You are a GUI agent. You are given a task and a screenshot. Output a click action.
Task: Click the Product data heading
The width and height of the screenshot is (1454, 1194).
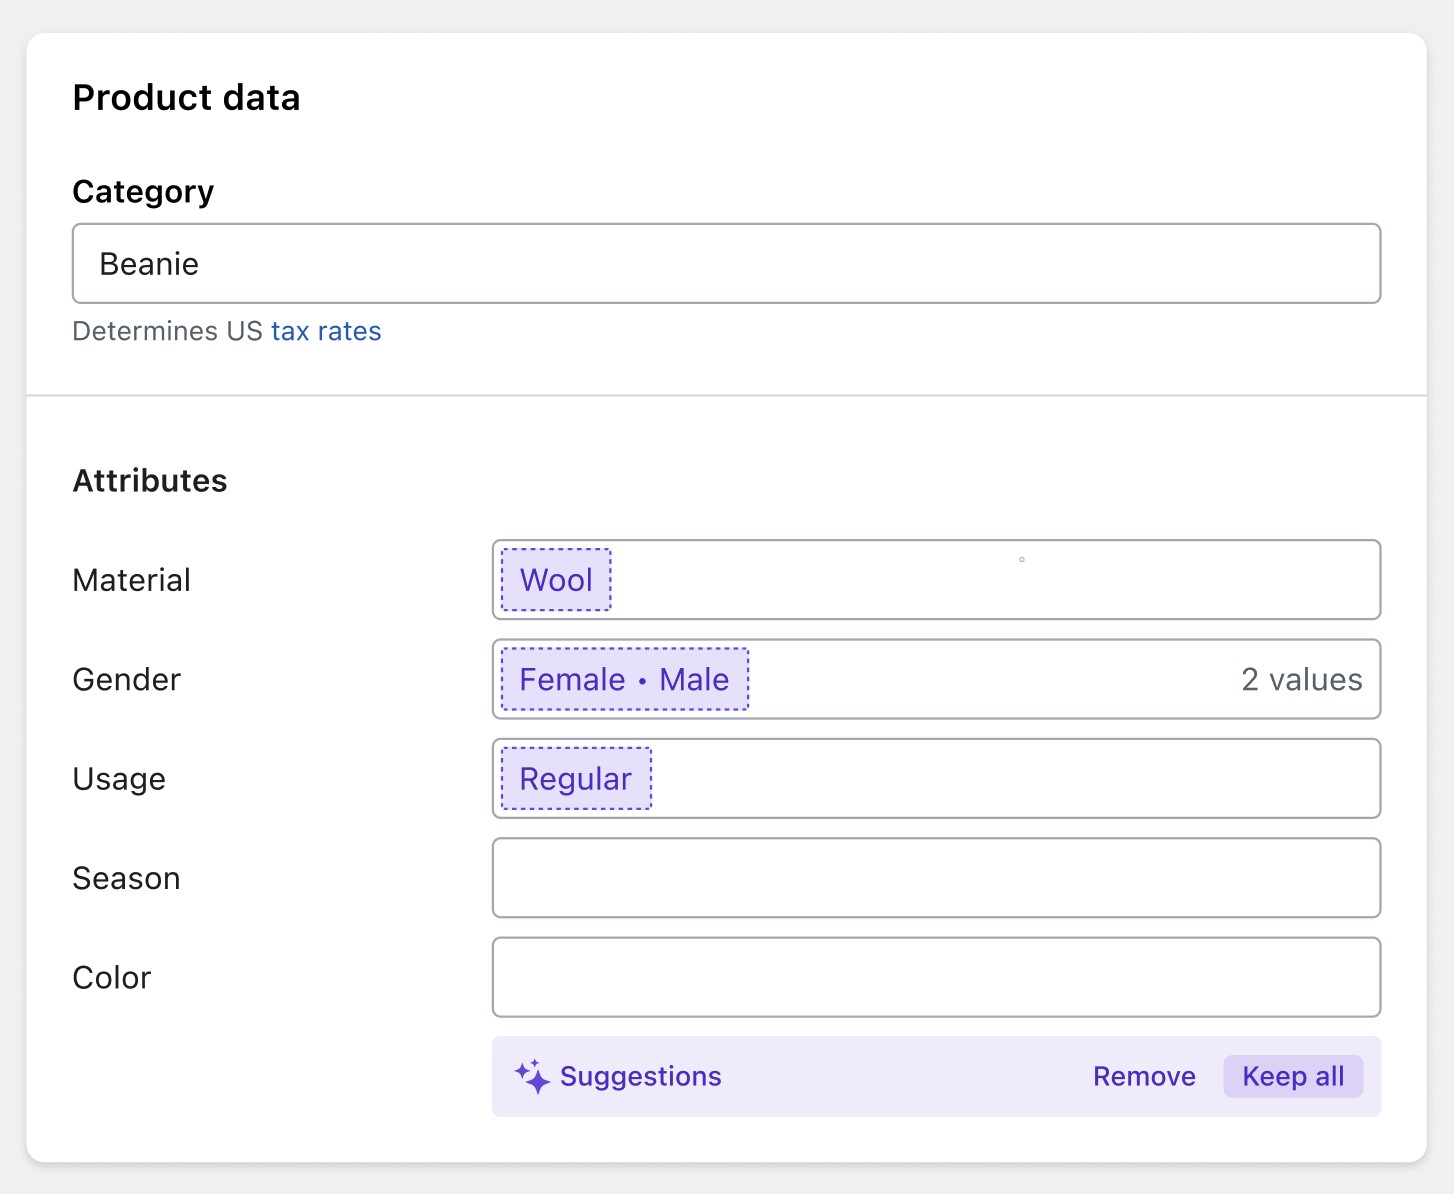186,98
